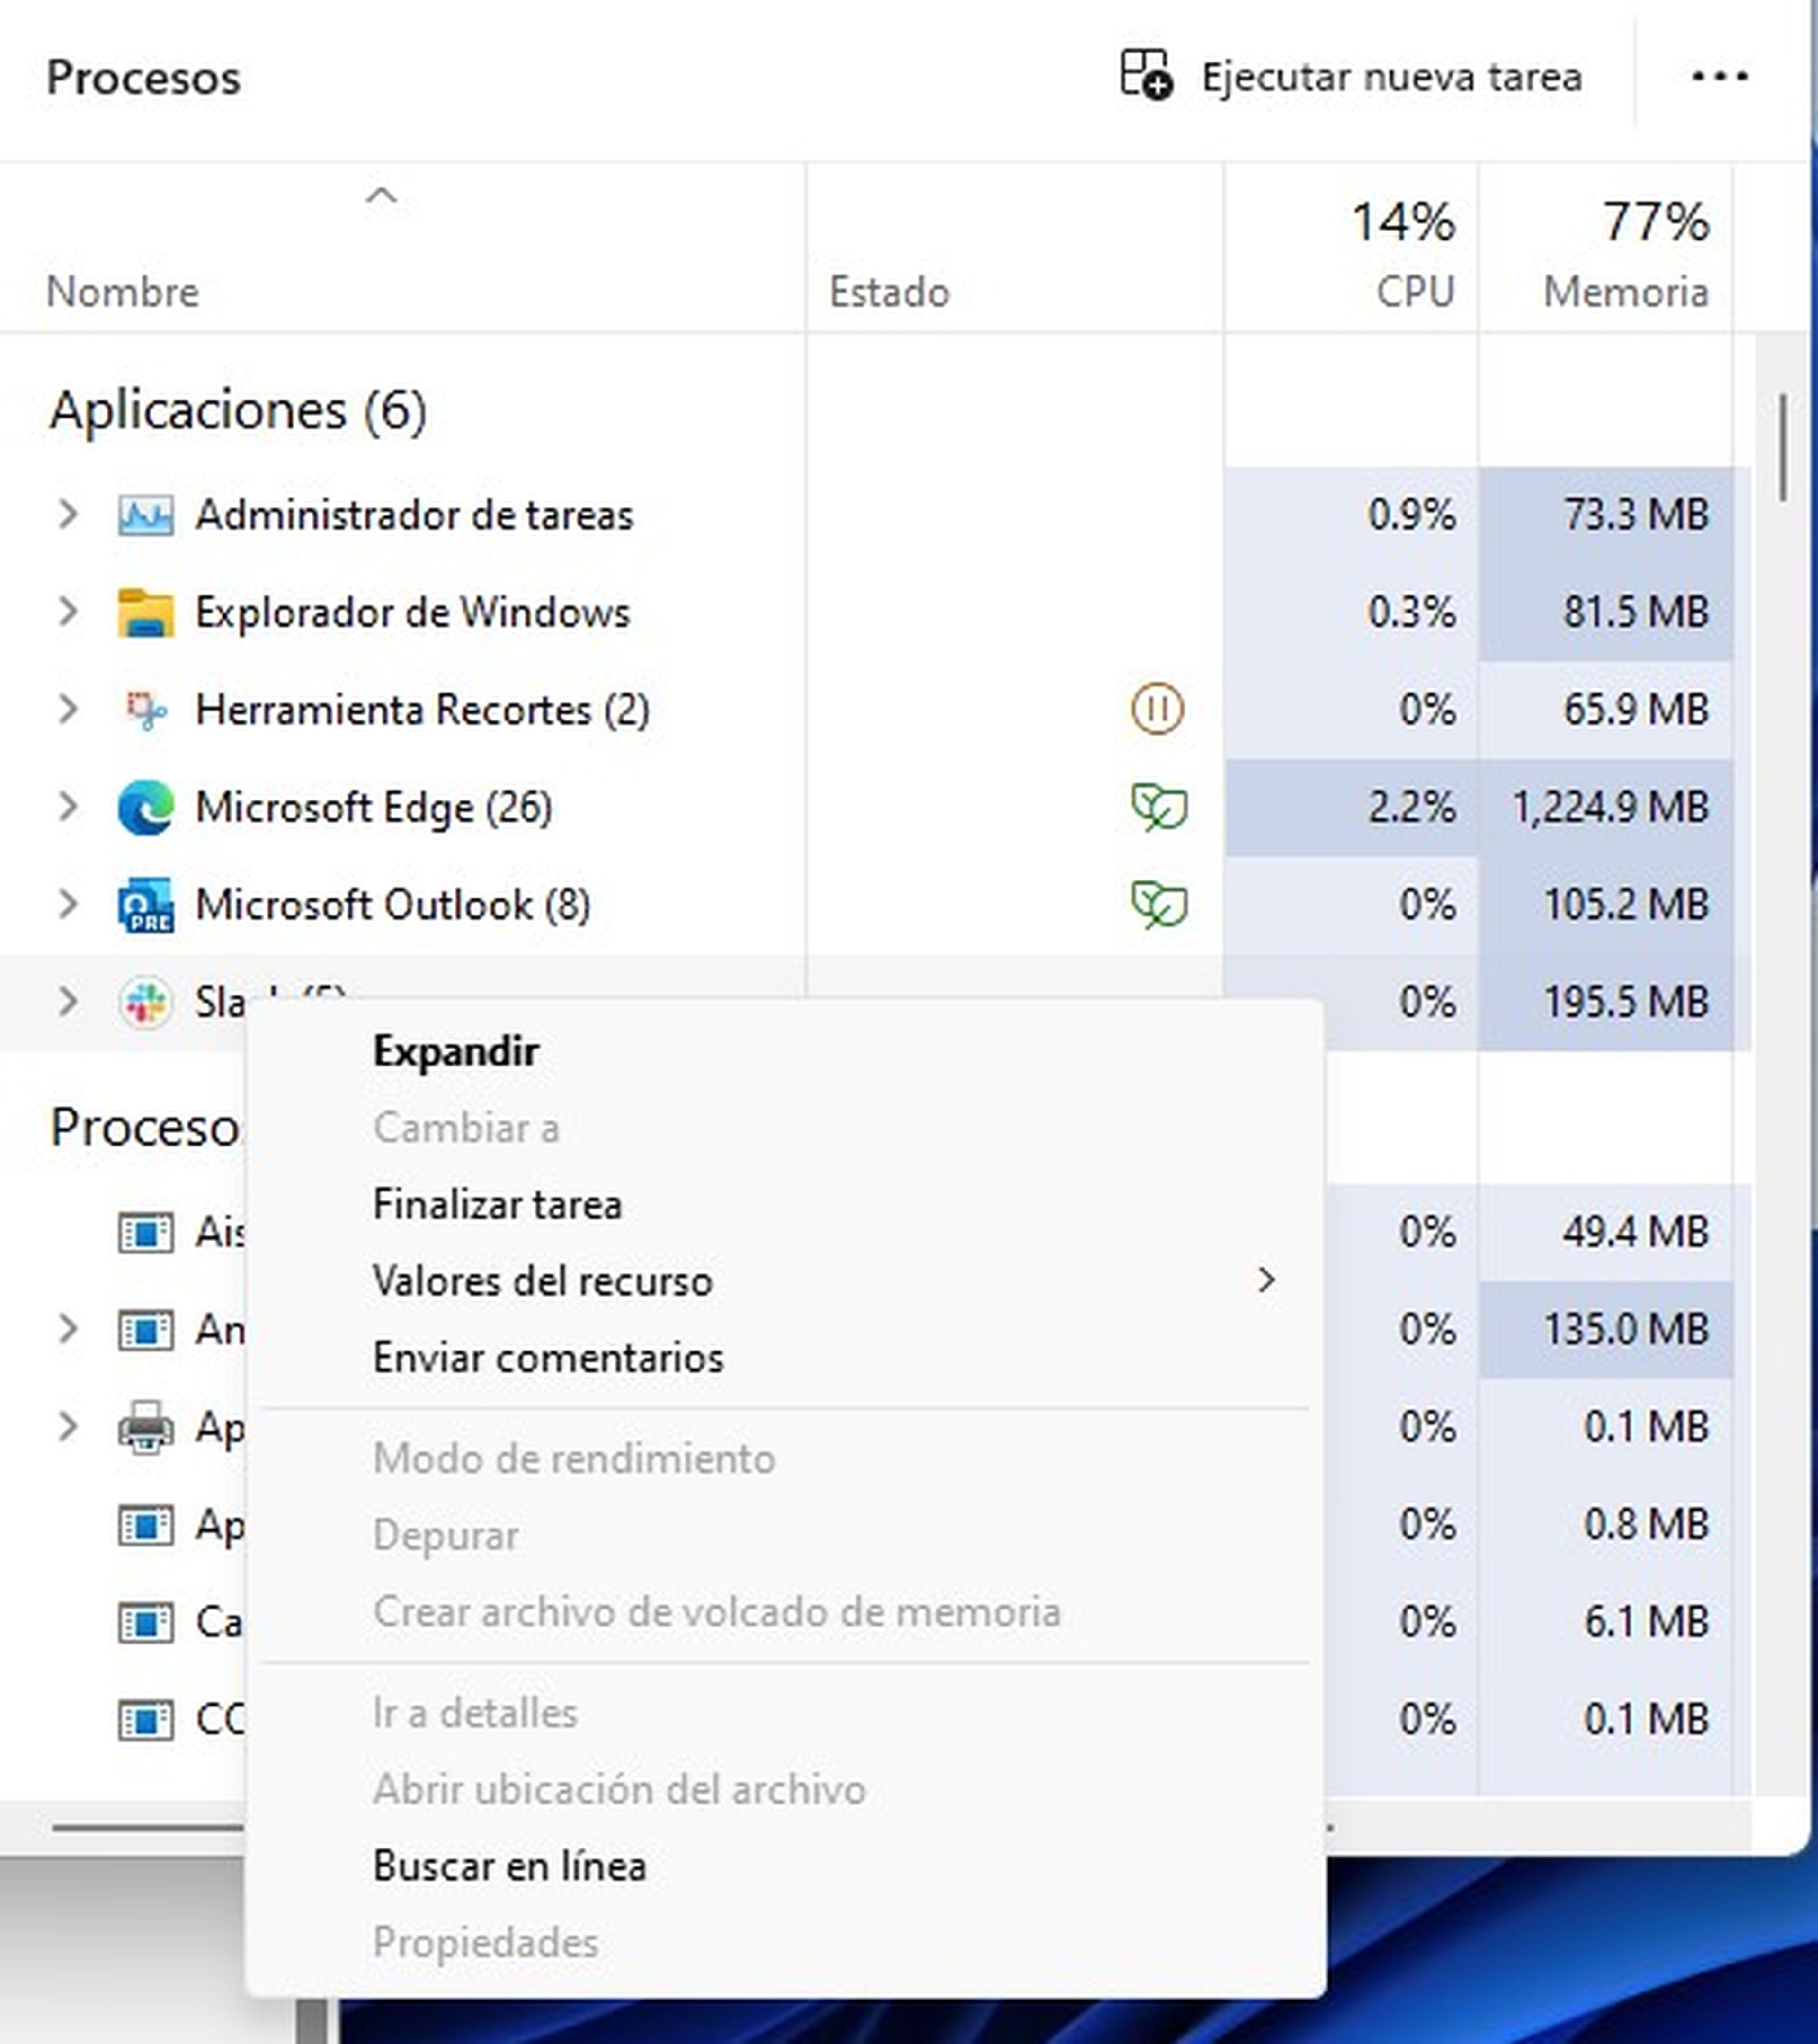1818x2044 pixels.
Task: Click the process icon in the bottom 0.1 MB row
Action: point(145,1720)
